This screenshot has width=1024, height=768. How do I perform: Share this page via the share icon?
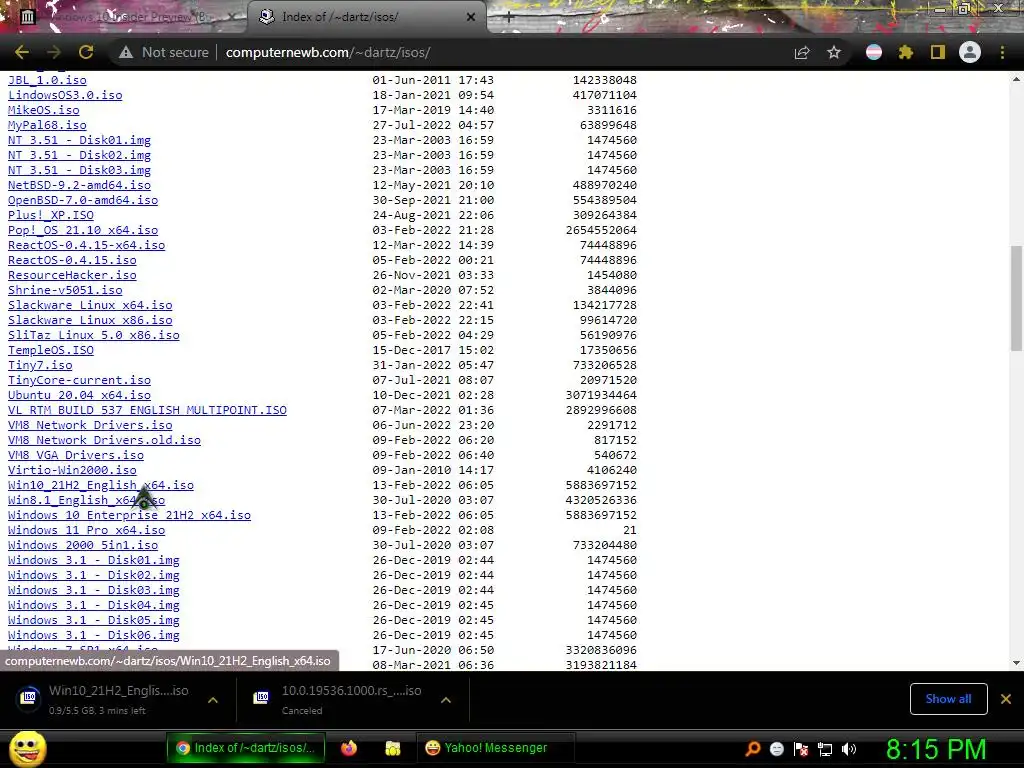click(802, 52)
